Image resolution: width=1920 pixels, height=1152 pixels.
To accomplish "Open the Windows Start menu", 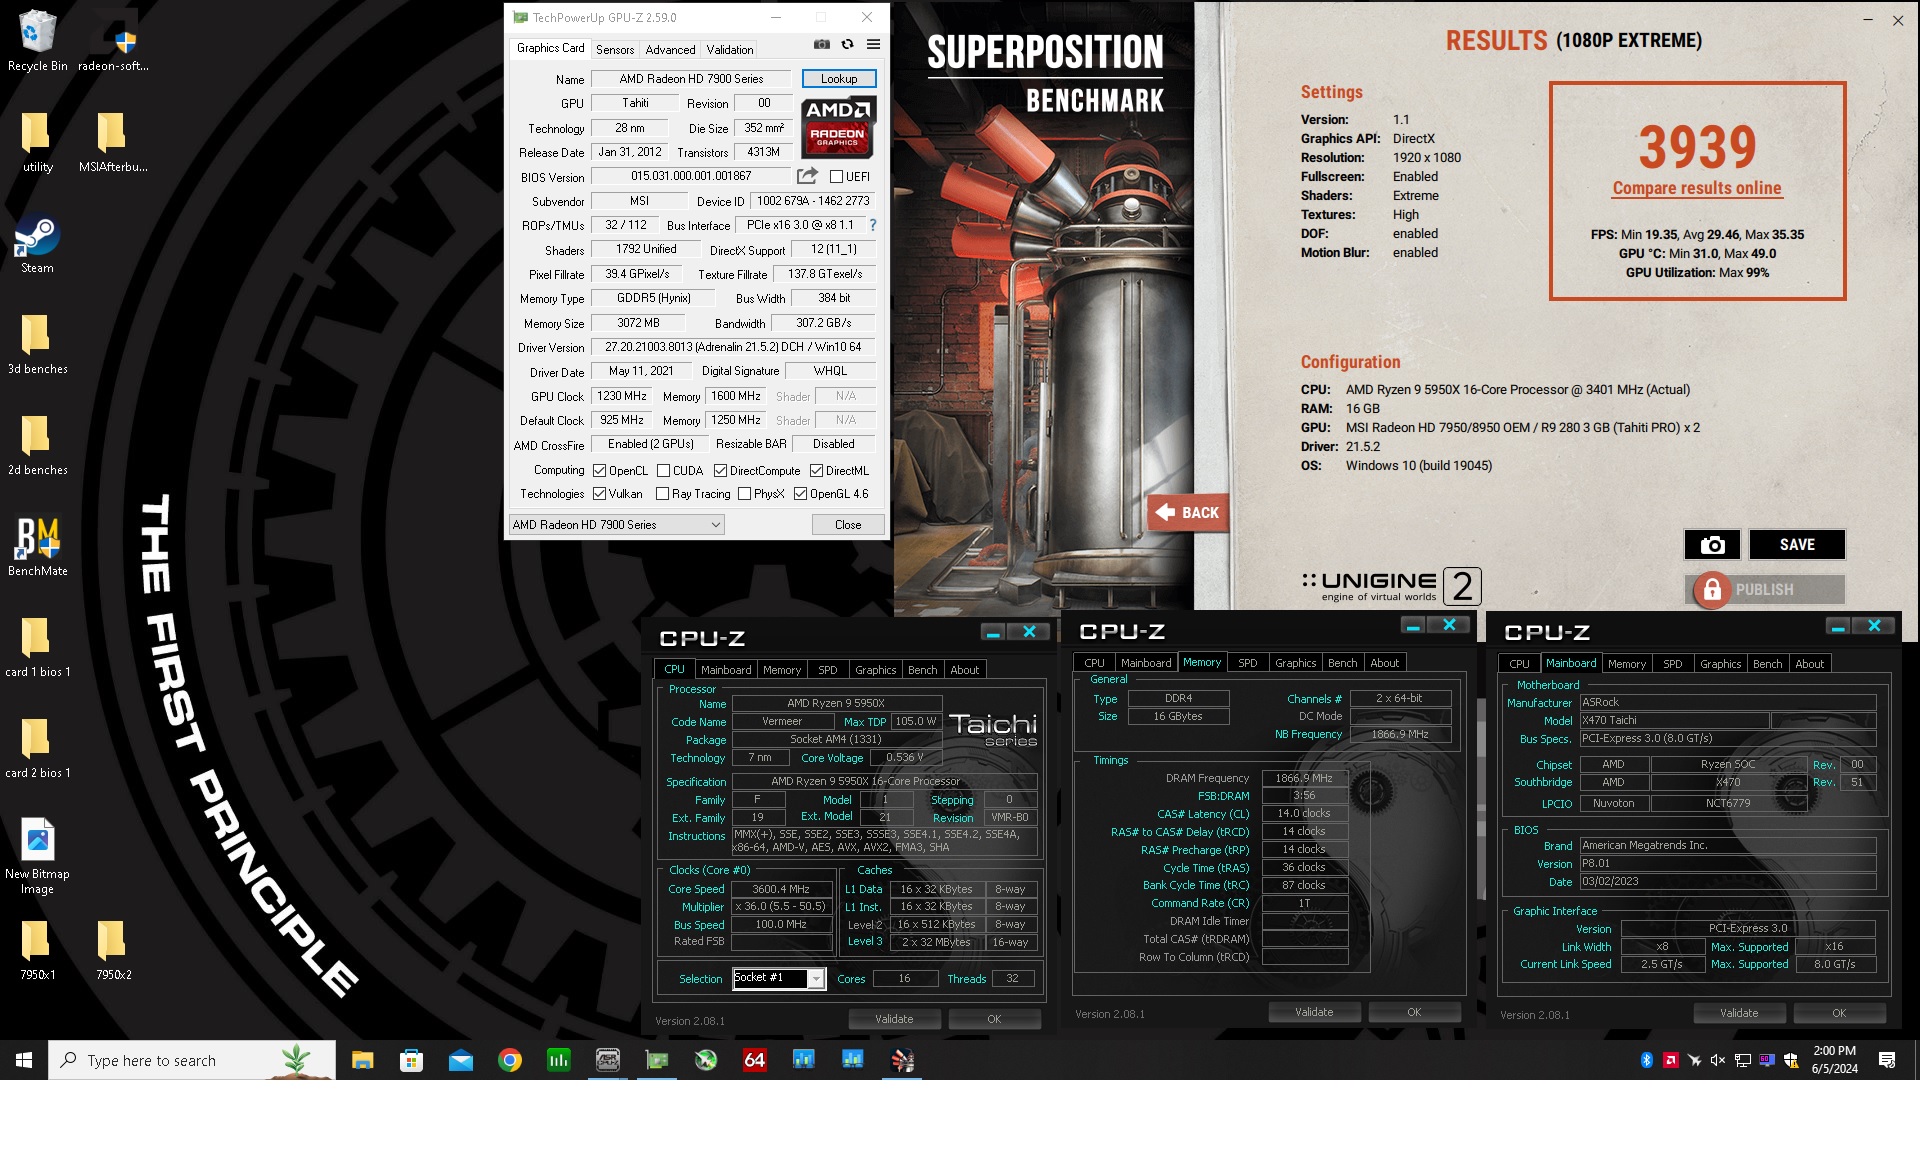I will coord(24,1060).
